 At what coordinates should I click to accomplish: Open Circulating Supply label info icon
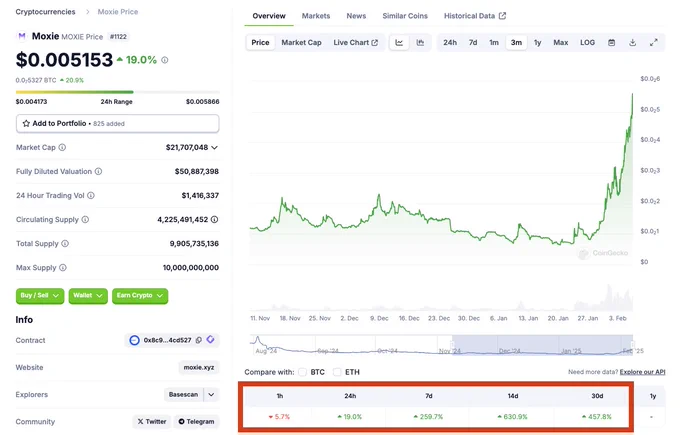pos(85,219)
